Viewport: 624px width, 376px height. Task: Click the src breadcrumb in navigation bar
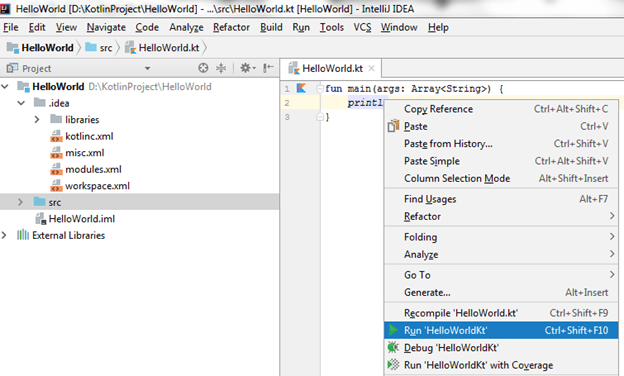point(99,48)
